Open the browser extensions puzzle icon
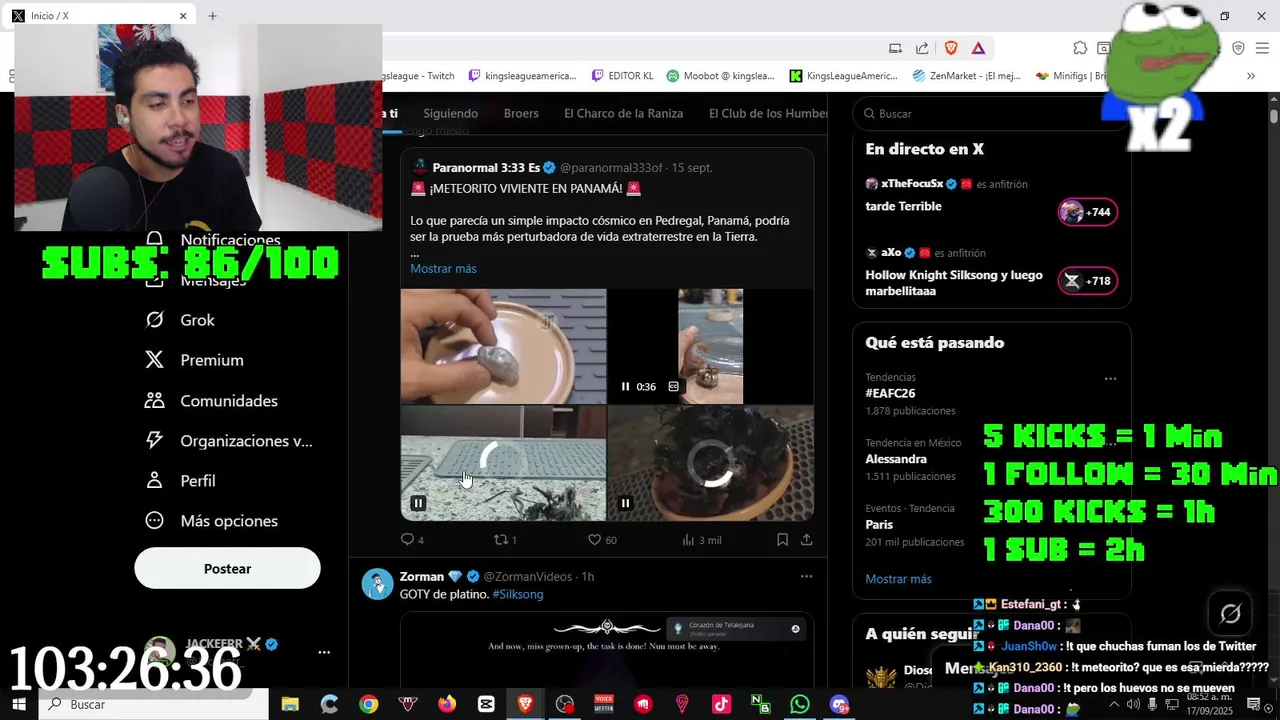Viewport: 1280px width, 720px height. (x=1080, y=48)
